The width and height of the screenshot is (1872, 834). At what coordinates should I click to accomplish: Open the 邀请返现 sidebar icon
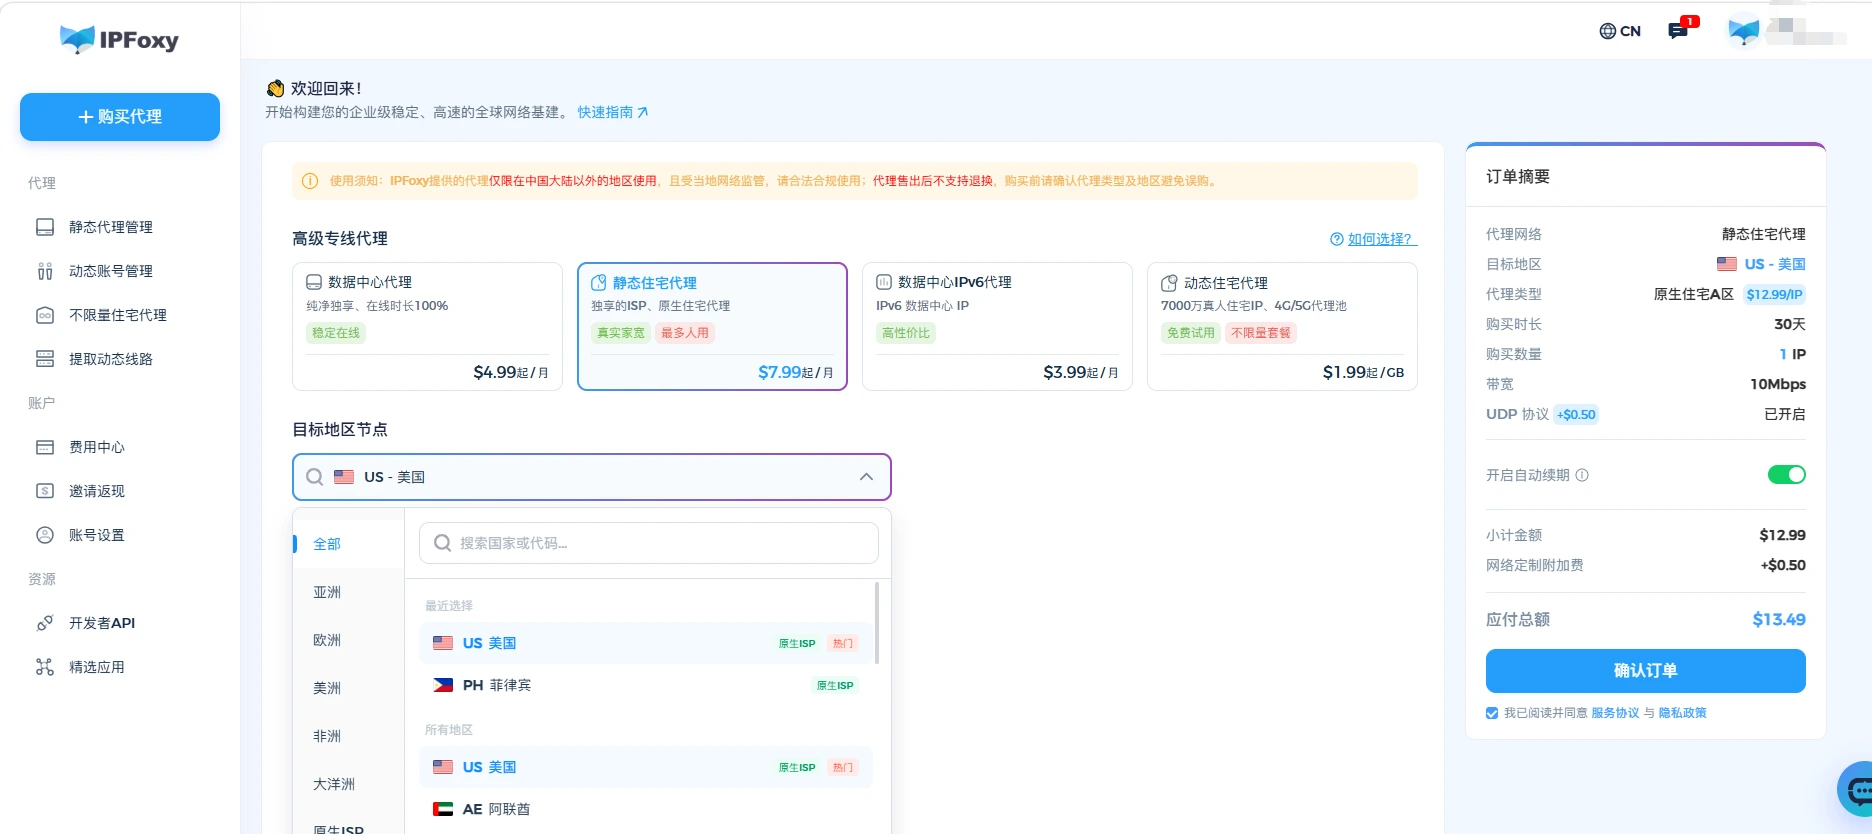tap(45, 491)
